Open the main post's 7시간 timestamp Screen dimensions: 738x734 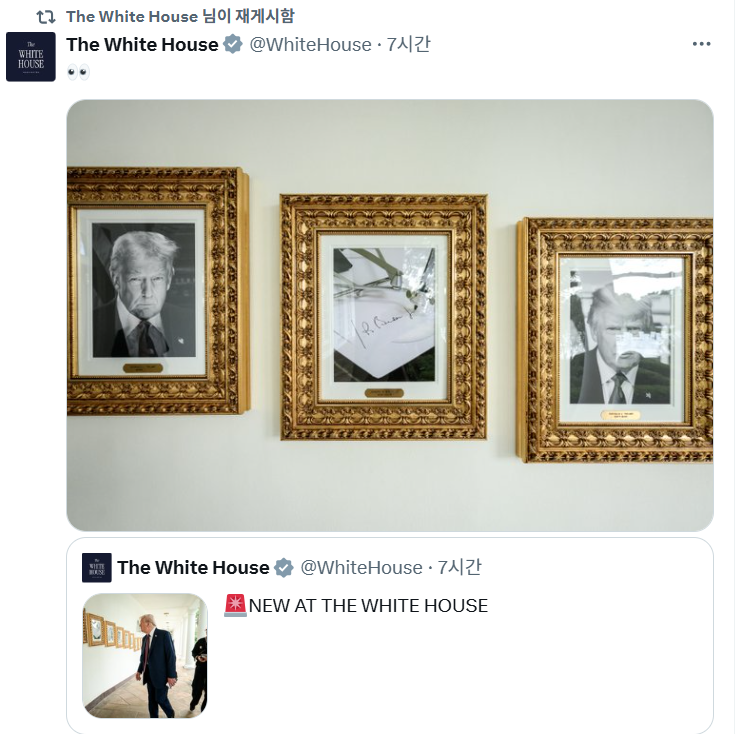(x=409, y=45)
